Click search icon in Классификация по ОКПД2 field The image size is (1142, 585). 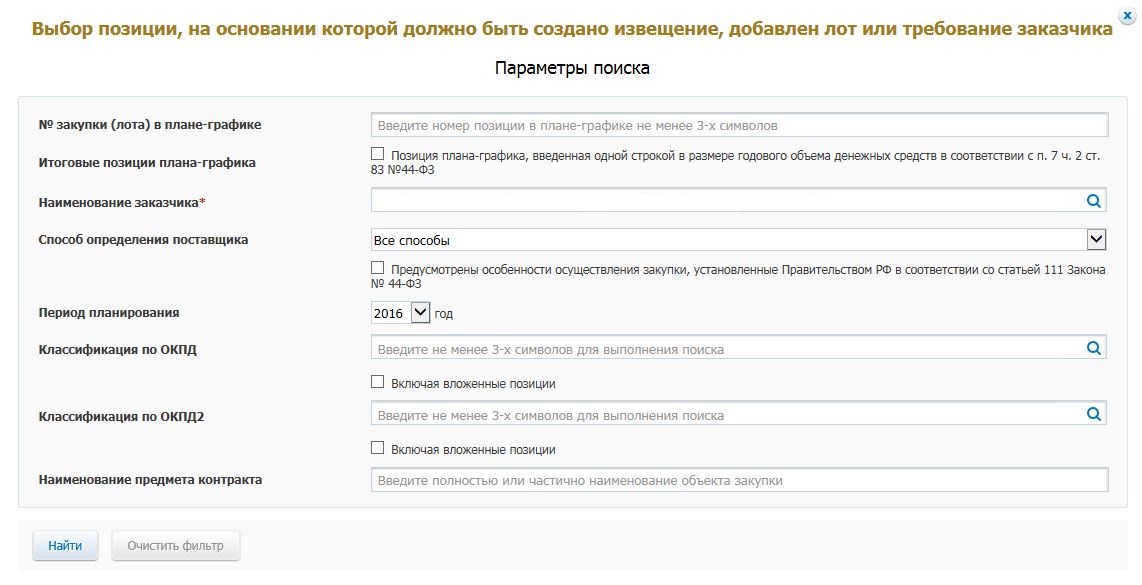1094,414
